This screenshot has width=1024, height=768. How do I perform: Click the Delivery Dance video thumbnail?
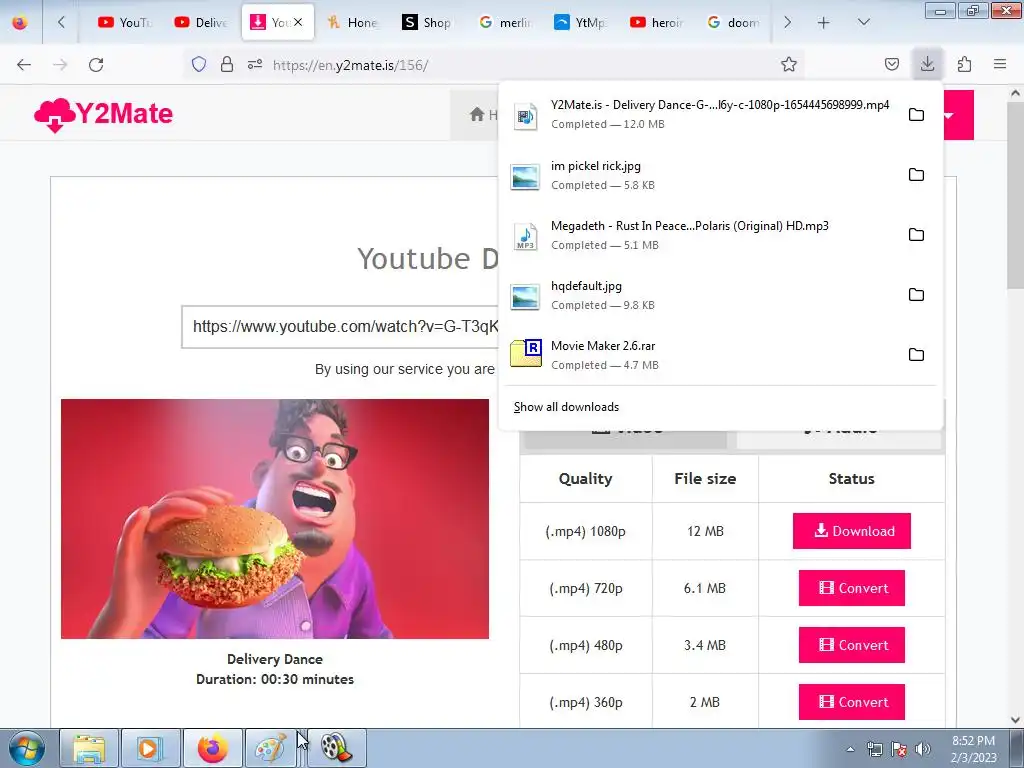pyautogui.click(x=275, y=519)
